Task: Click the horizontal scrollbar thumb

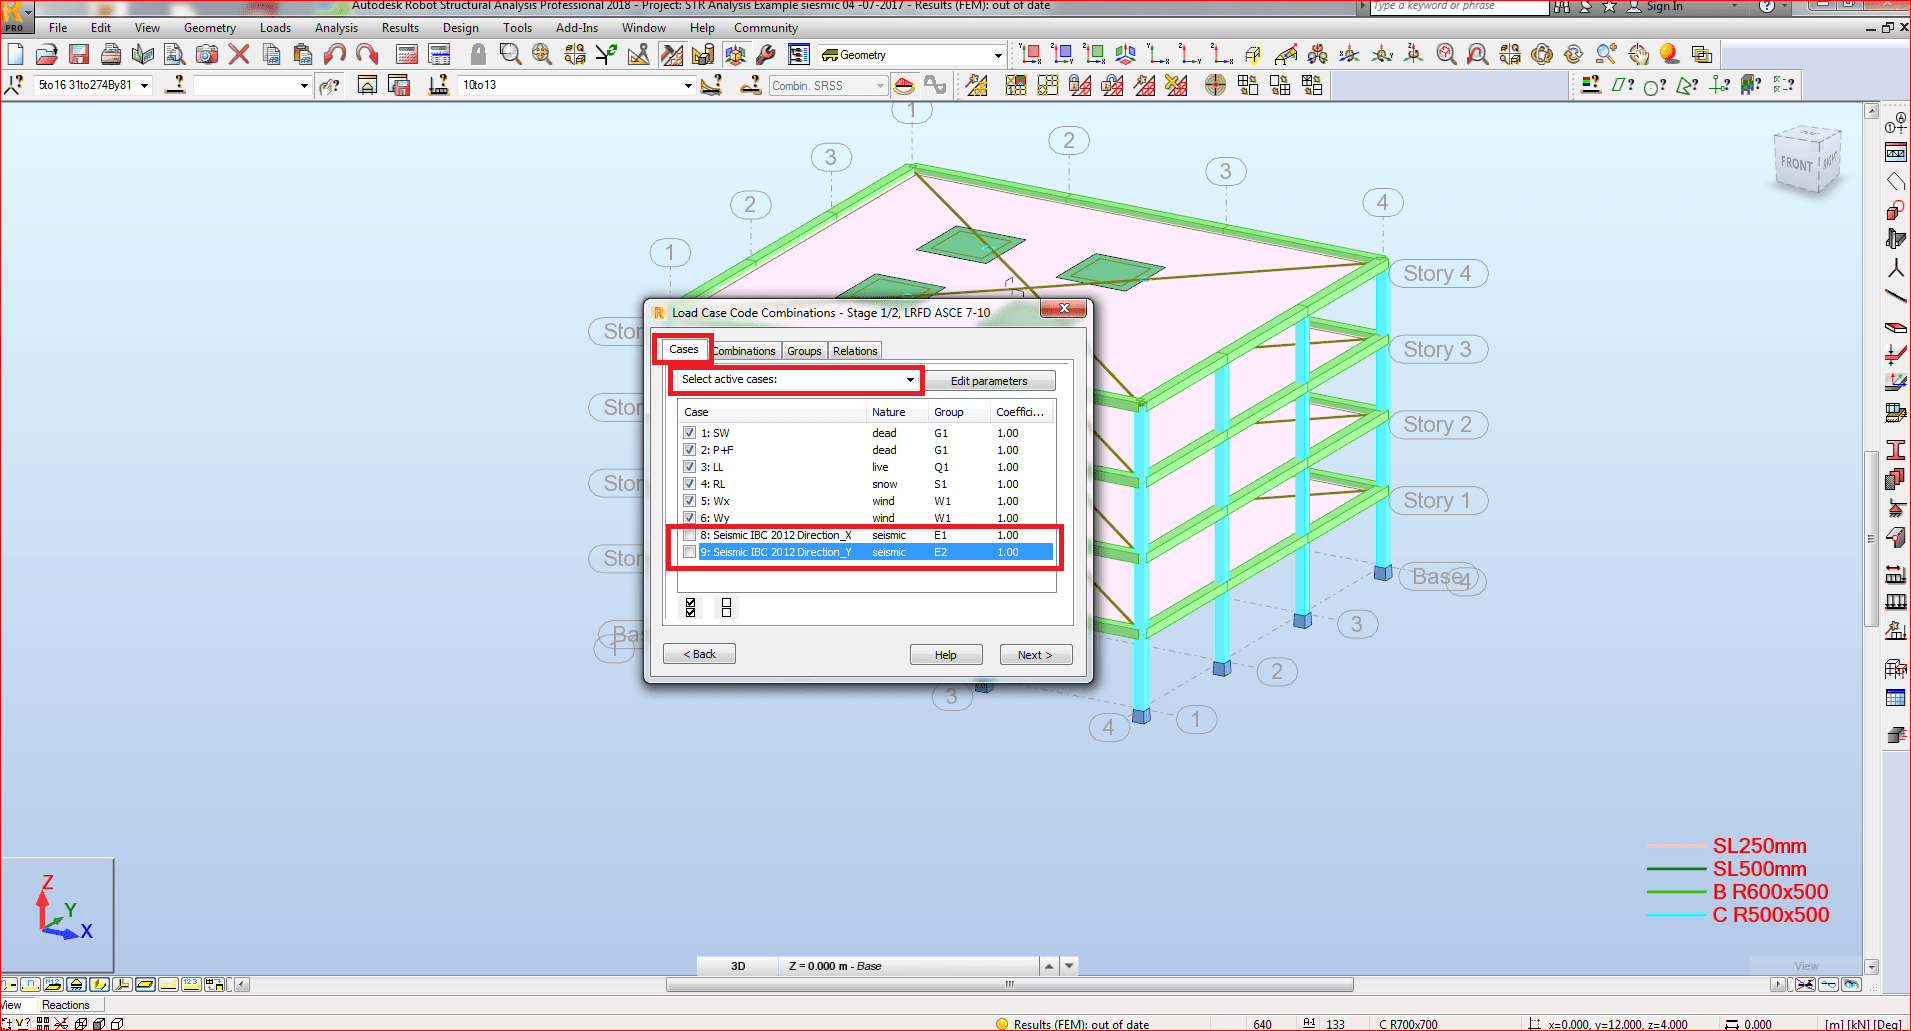Action: (1010, 984)
